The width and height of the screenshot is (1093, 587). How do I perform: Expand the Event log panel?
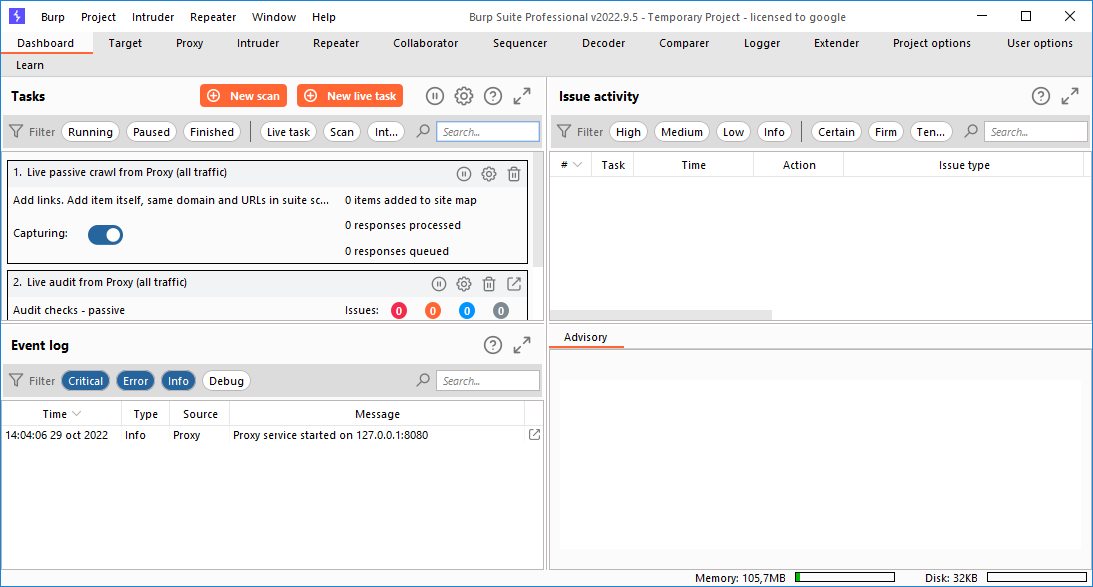(522, 345)
